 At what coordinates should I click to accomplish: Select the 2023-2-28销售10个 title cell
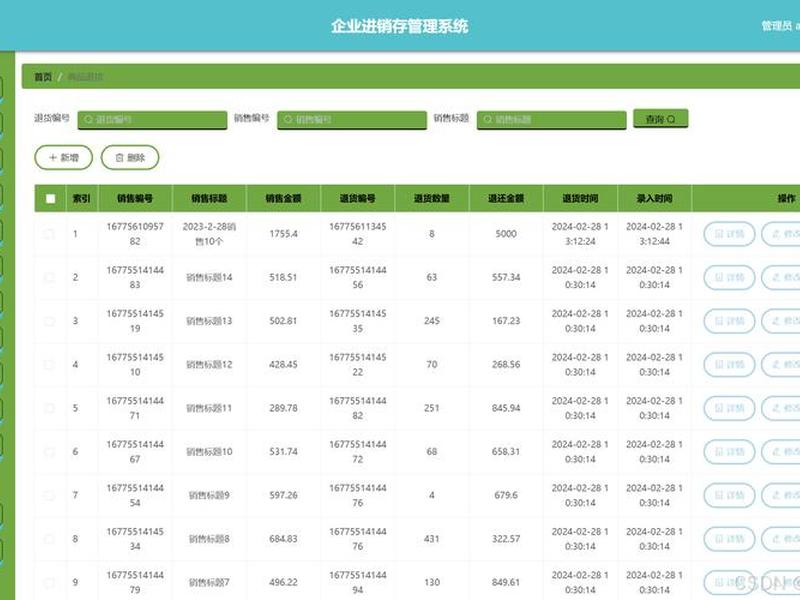(209, 234)
